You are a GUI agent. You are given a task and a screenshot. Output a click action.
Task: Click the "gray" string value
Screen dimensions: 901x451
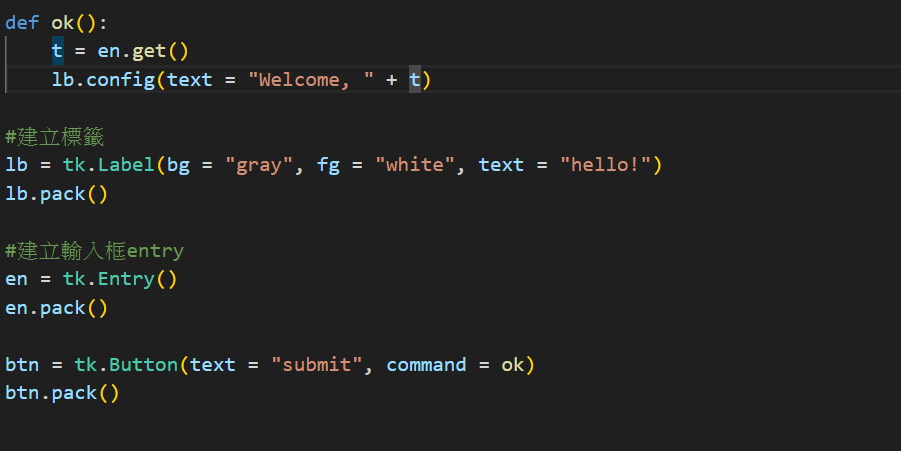tap(259, 165)
